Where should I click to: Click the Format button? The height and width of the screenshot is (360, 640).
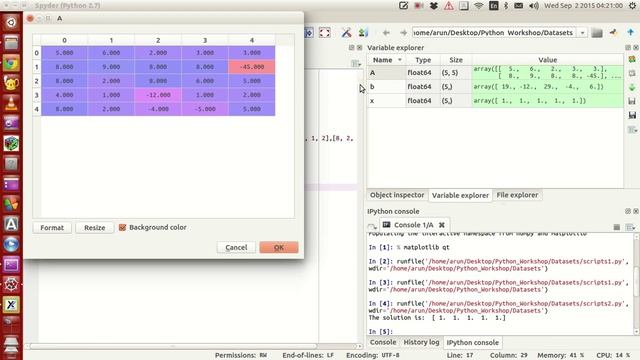pyautogui.click(x=52, y=228)
